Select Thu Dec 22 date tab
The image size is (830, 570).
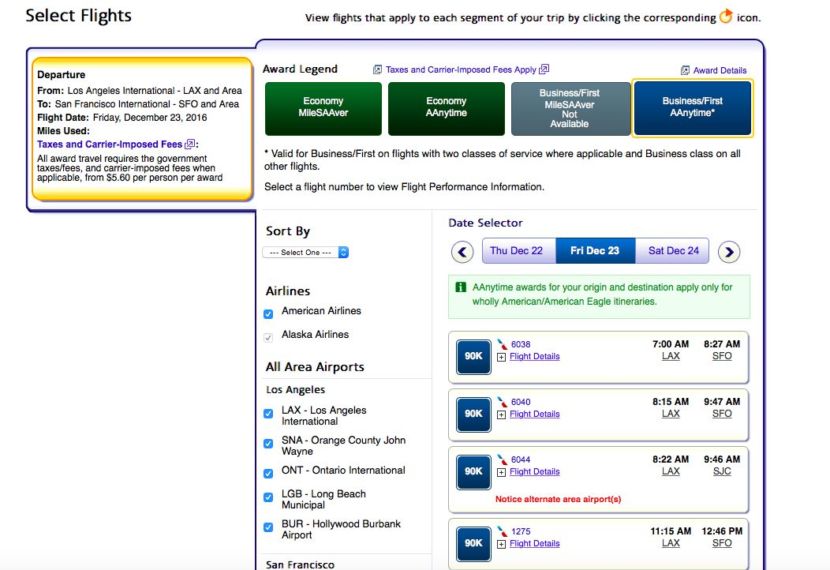point(519,251)
